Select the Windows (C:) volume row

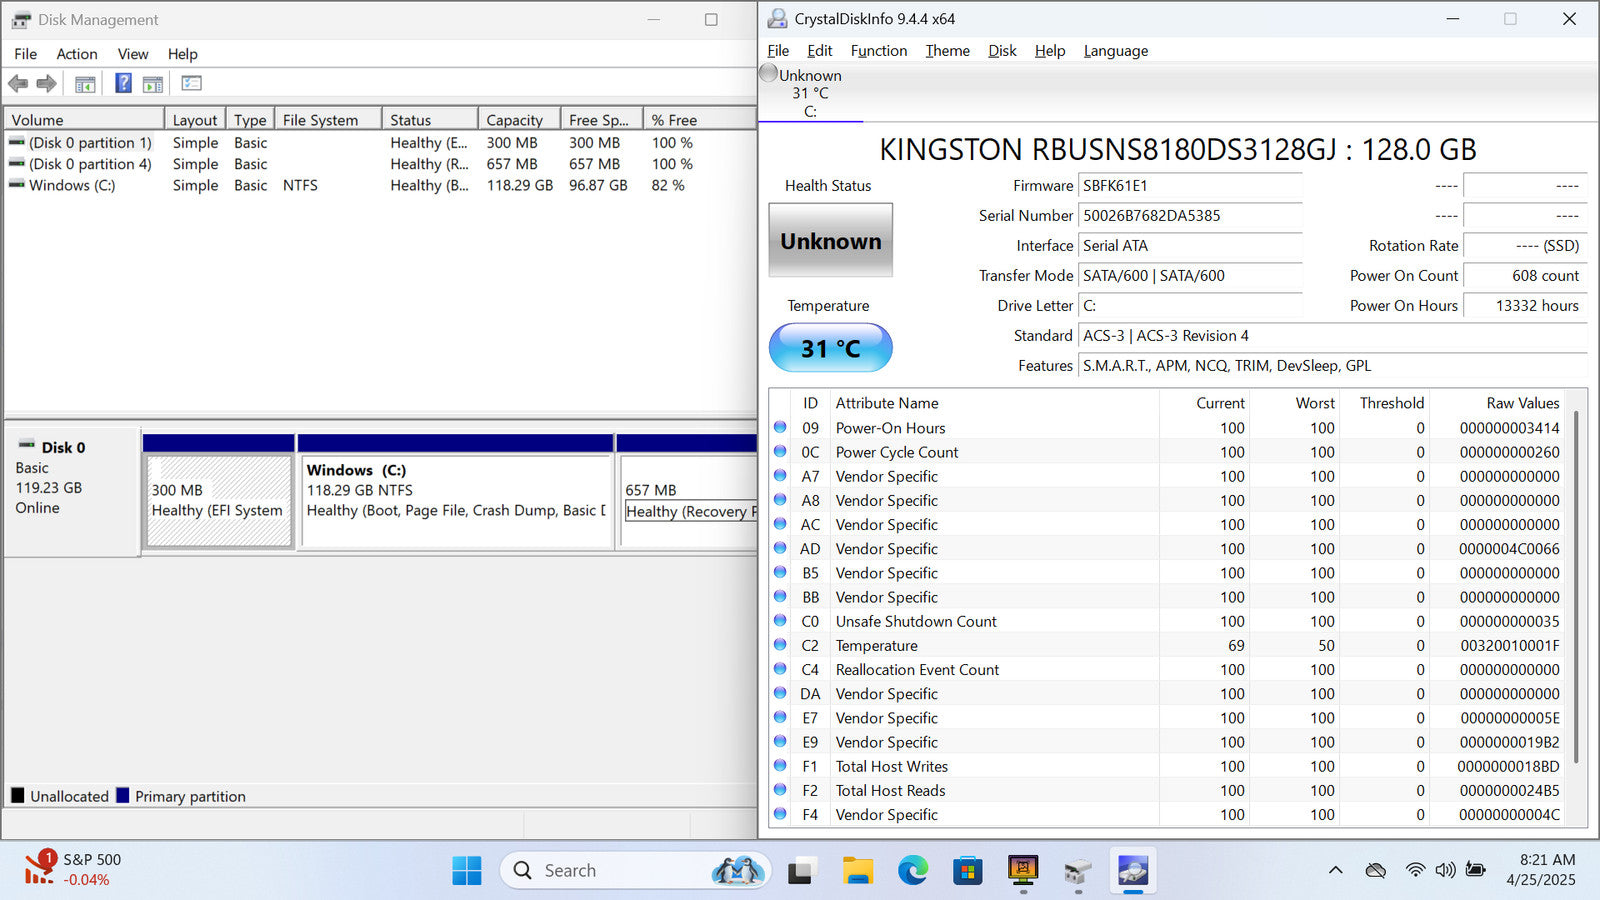[72, 185]
